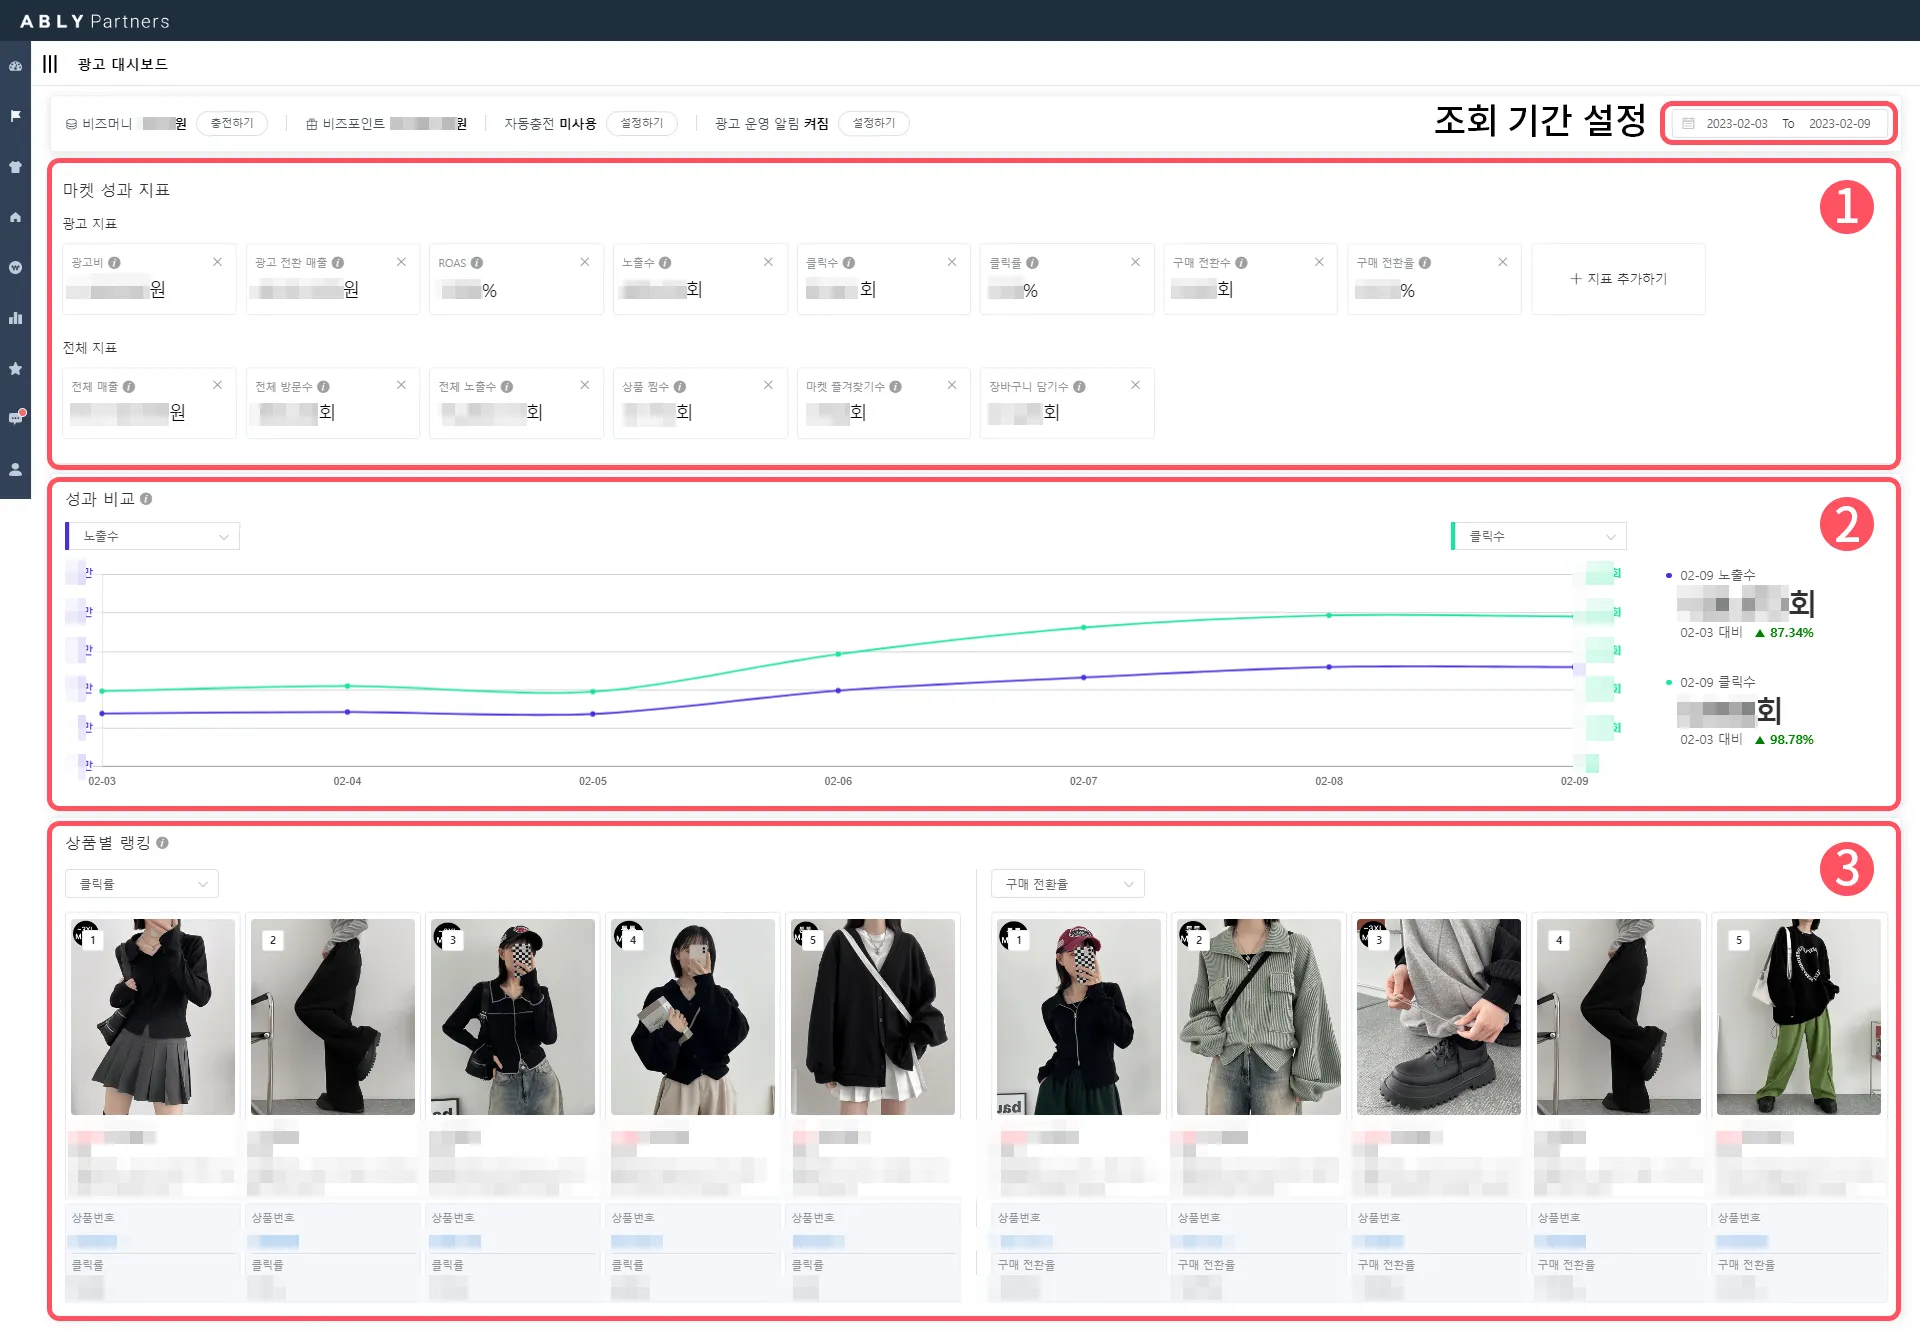This screenshot has width=1920, height=1336.
Task: Open the bar chart statistics icon
Action: pyautogui.click(x=15, y=318)
